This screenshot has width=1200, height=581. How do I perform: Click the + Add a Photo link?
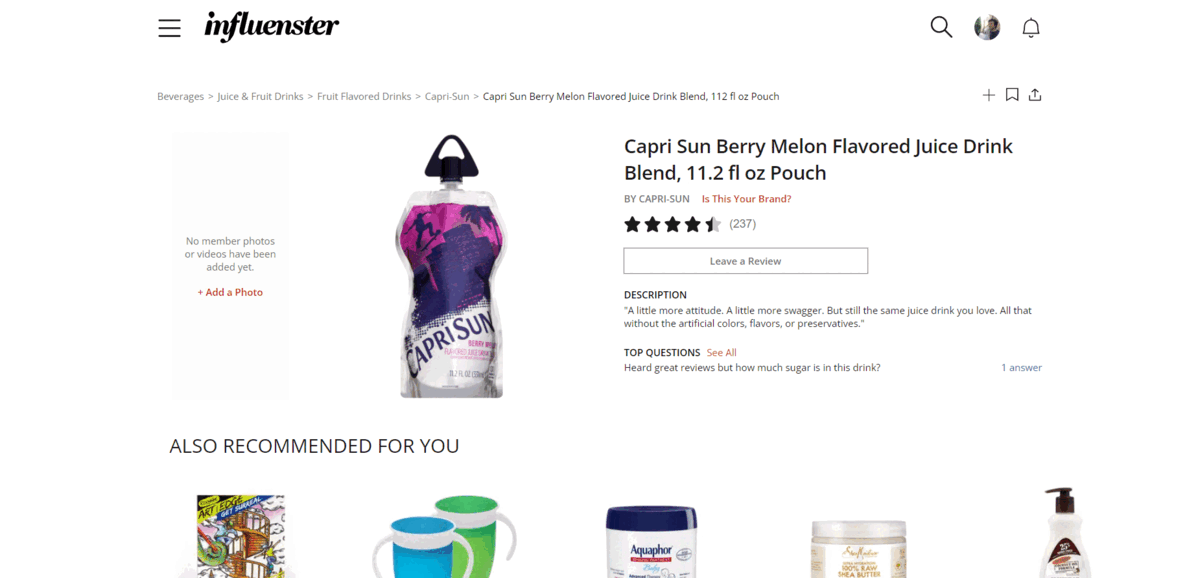click(230, 293)
